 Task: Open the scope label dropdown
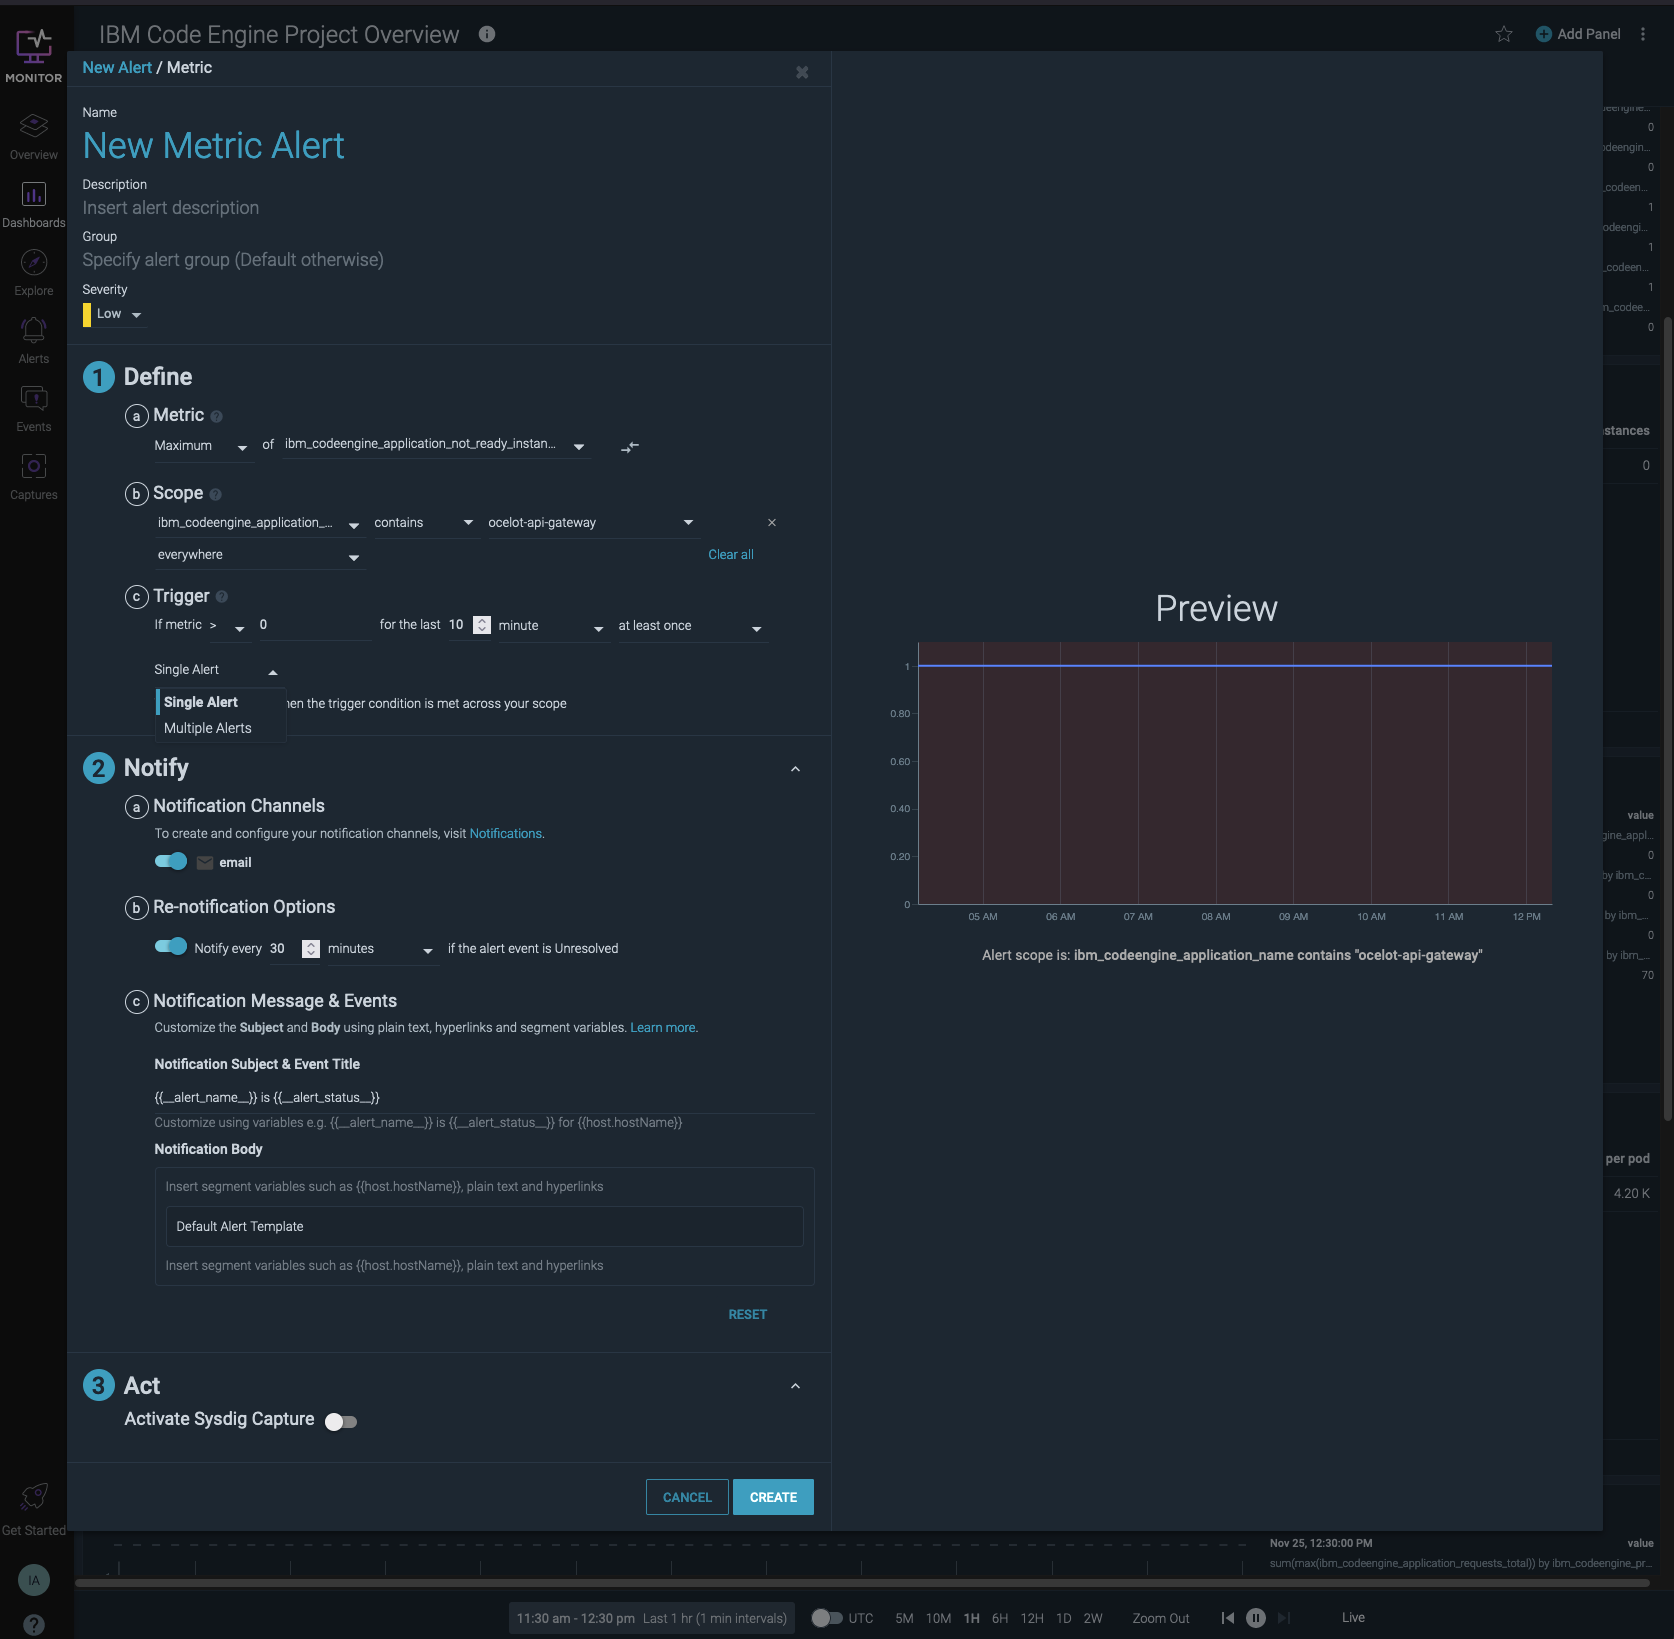click(x=259, y=523)
